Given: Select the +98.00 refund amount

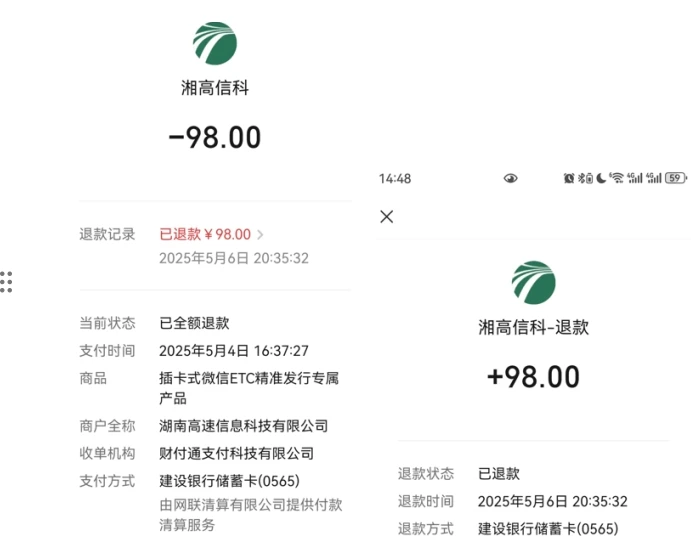Looking at the screenshot, I should point(533,377).
